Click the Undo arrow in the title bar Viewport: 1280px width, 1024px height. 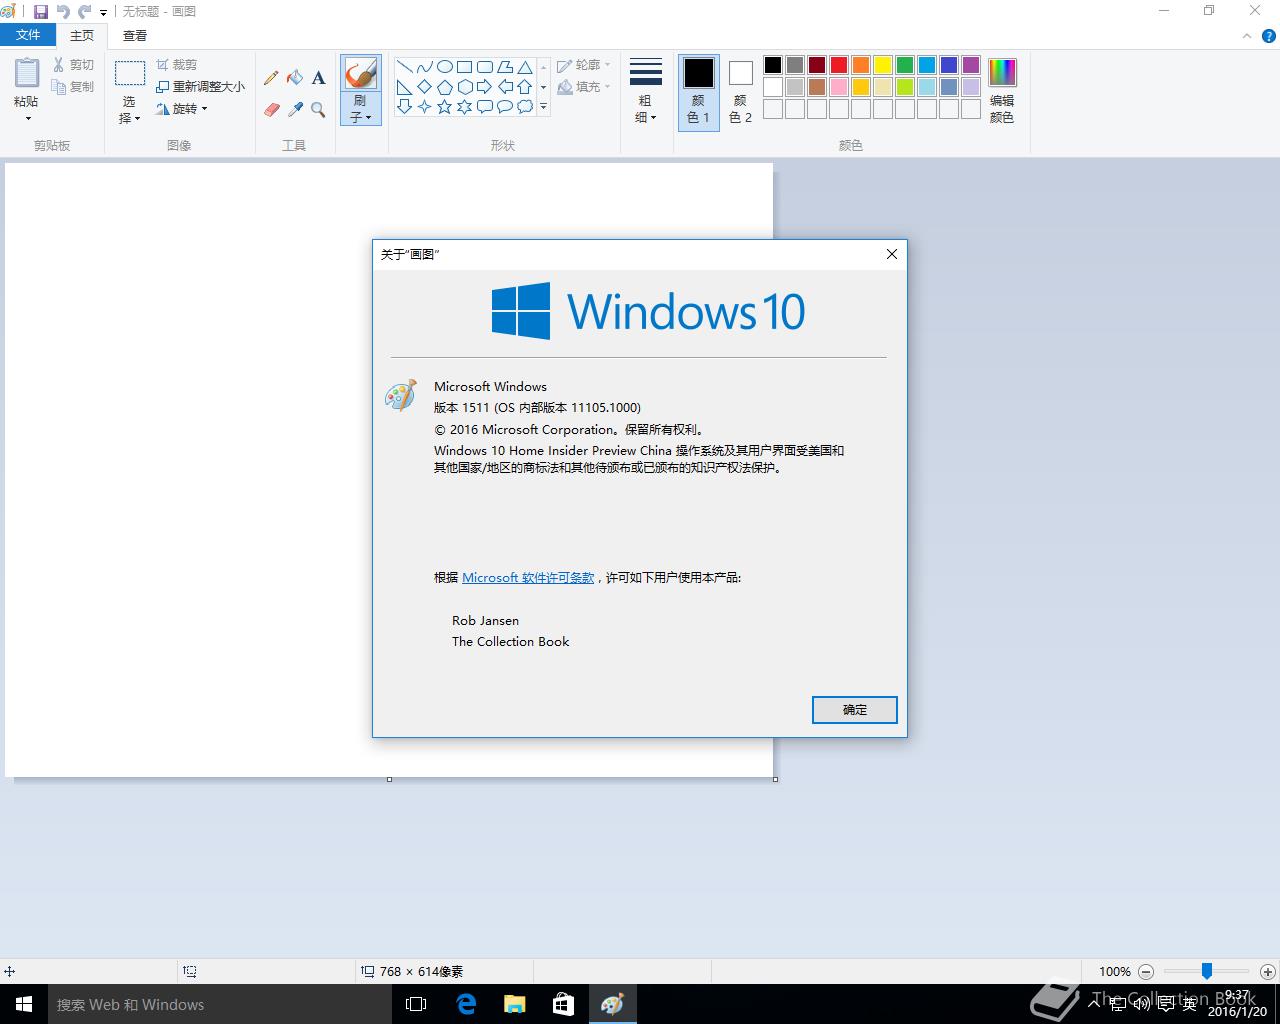point(63,12)
